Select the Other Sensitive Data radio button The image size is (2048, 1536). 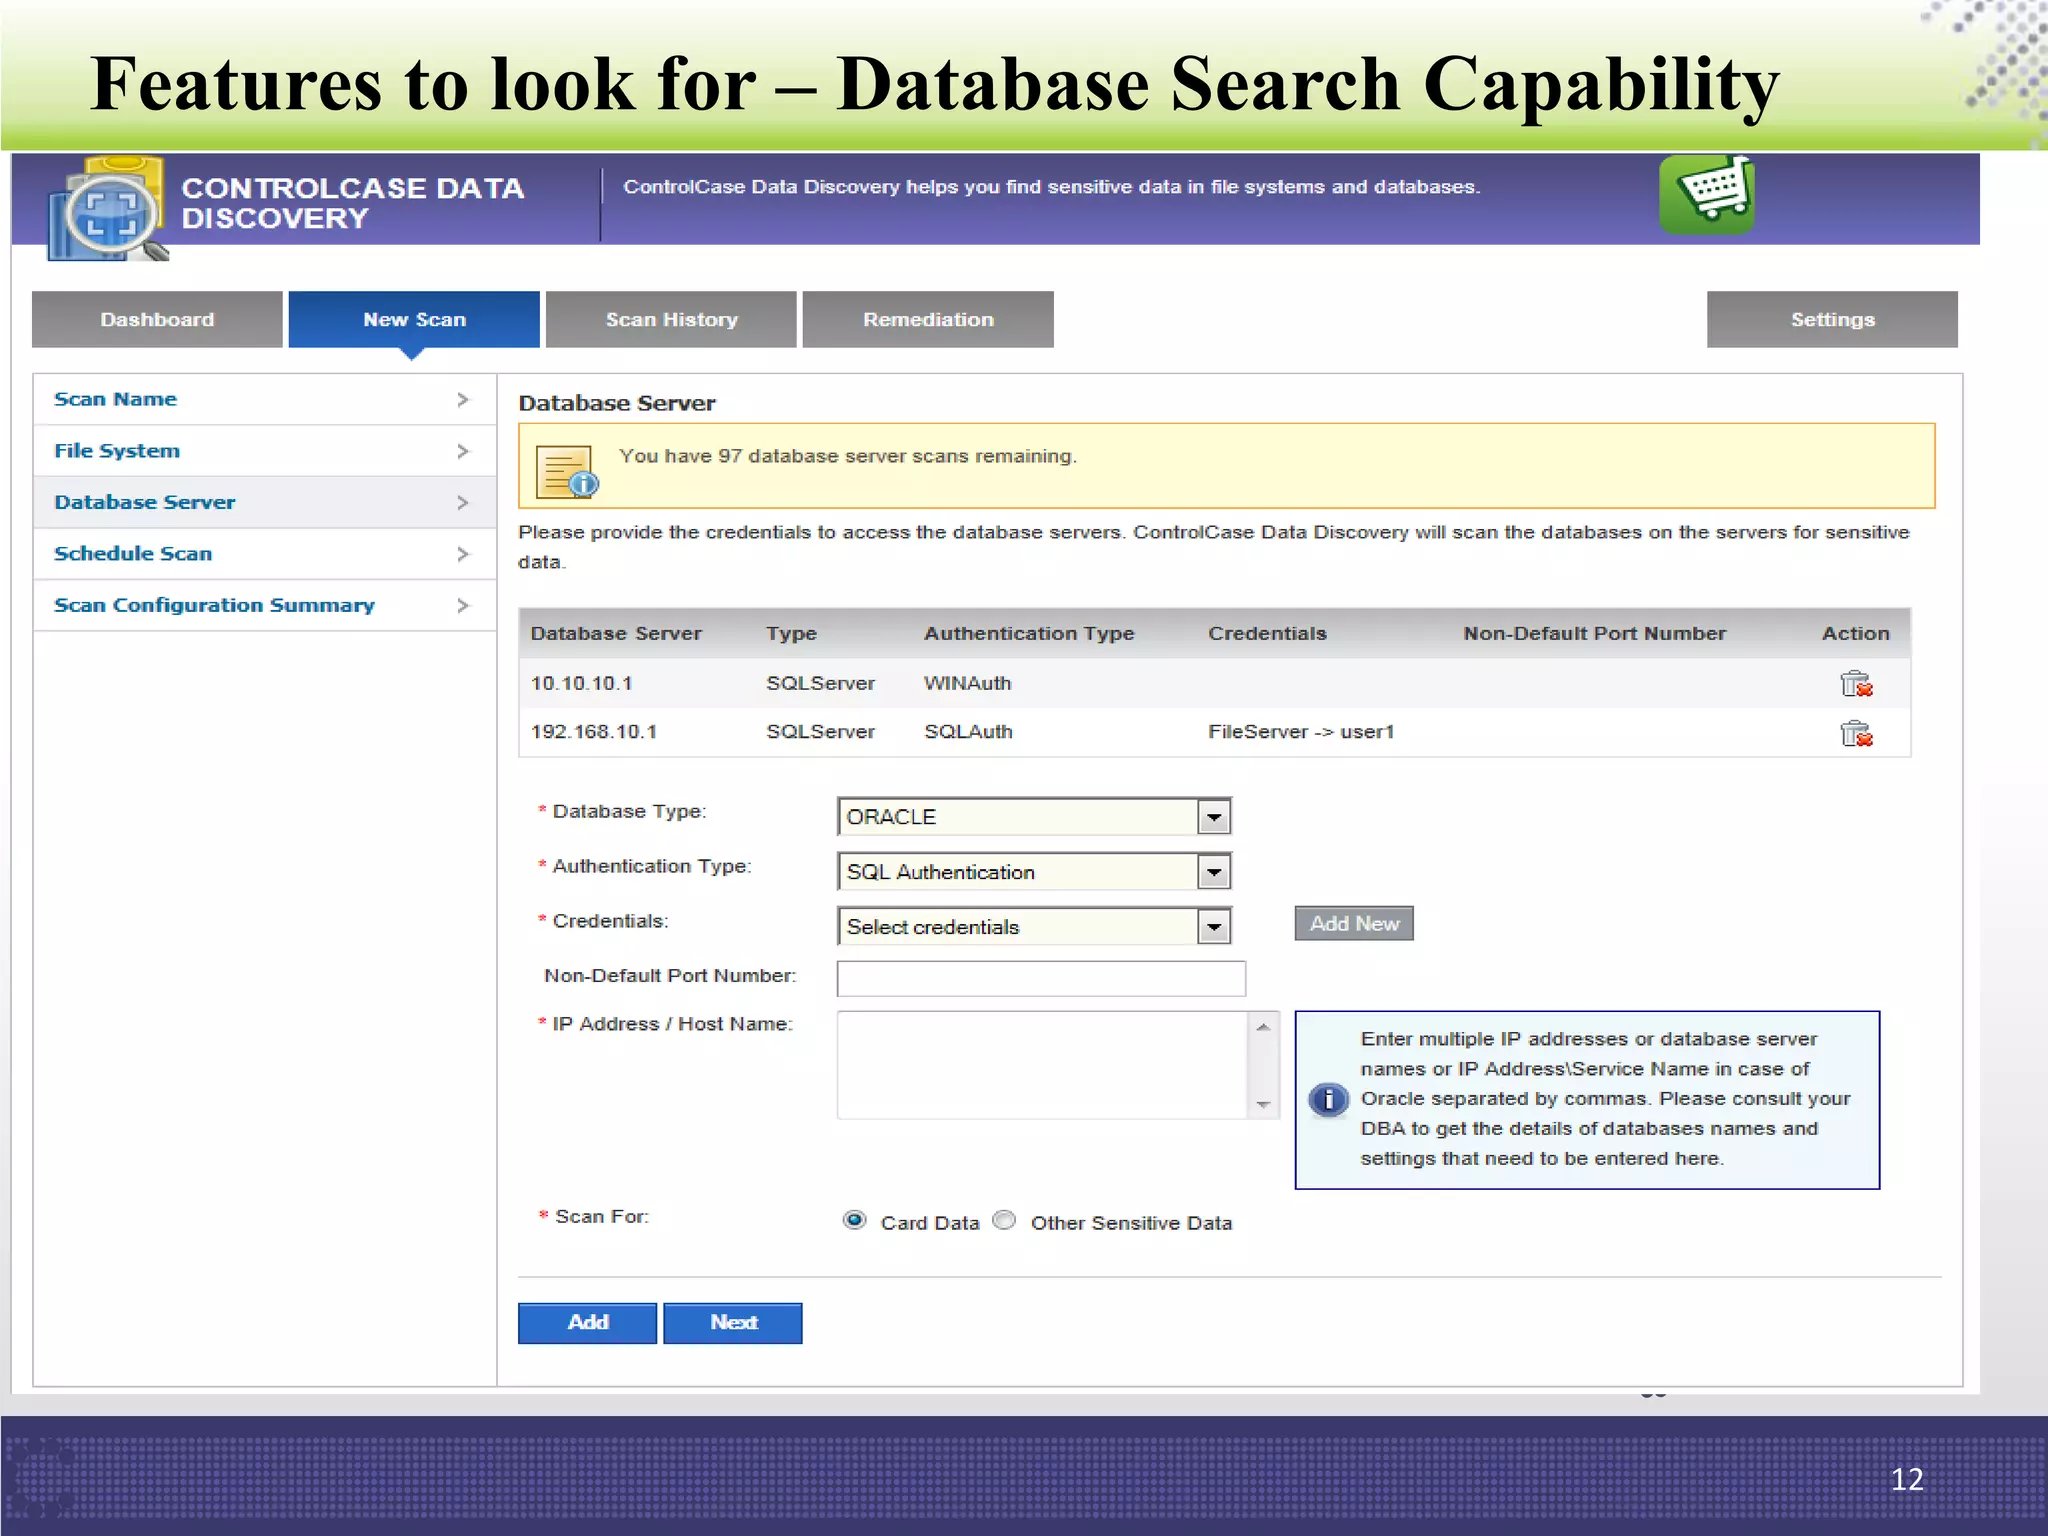[1005, 1220]
